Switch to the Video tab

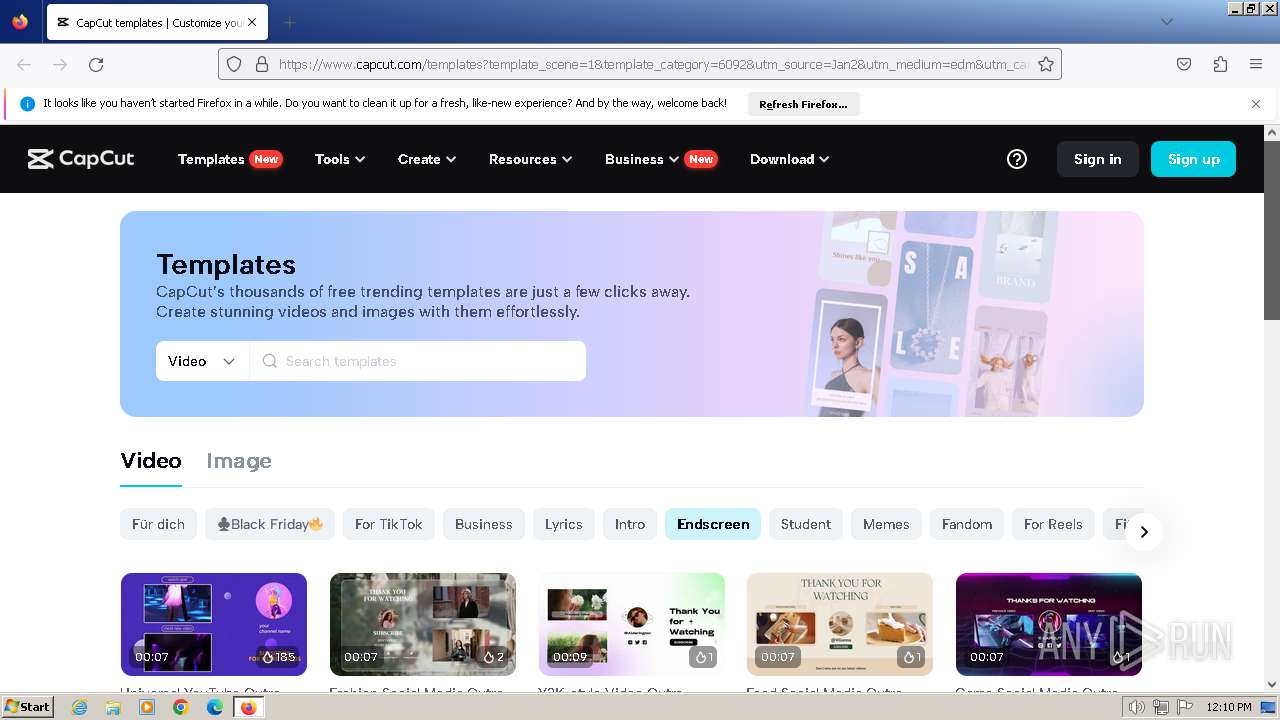pyautogui.click(x=151, y=461)
